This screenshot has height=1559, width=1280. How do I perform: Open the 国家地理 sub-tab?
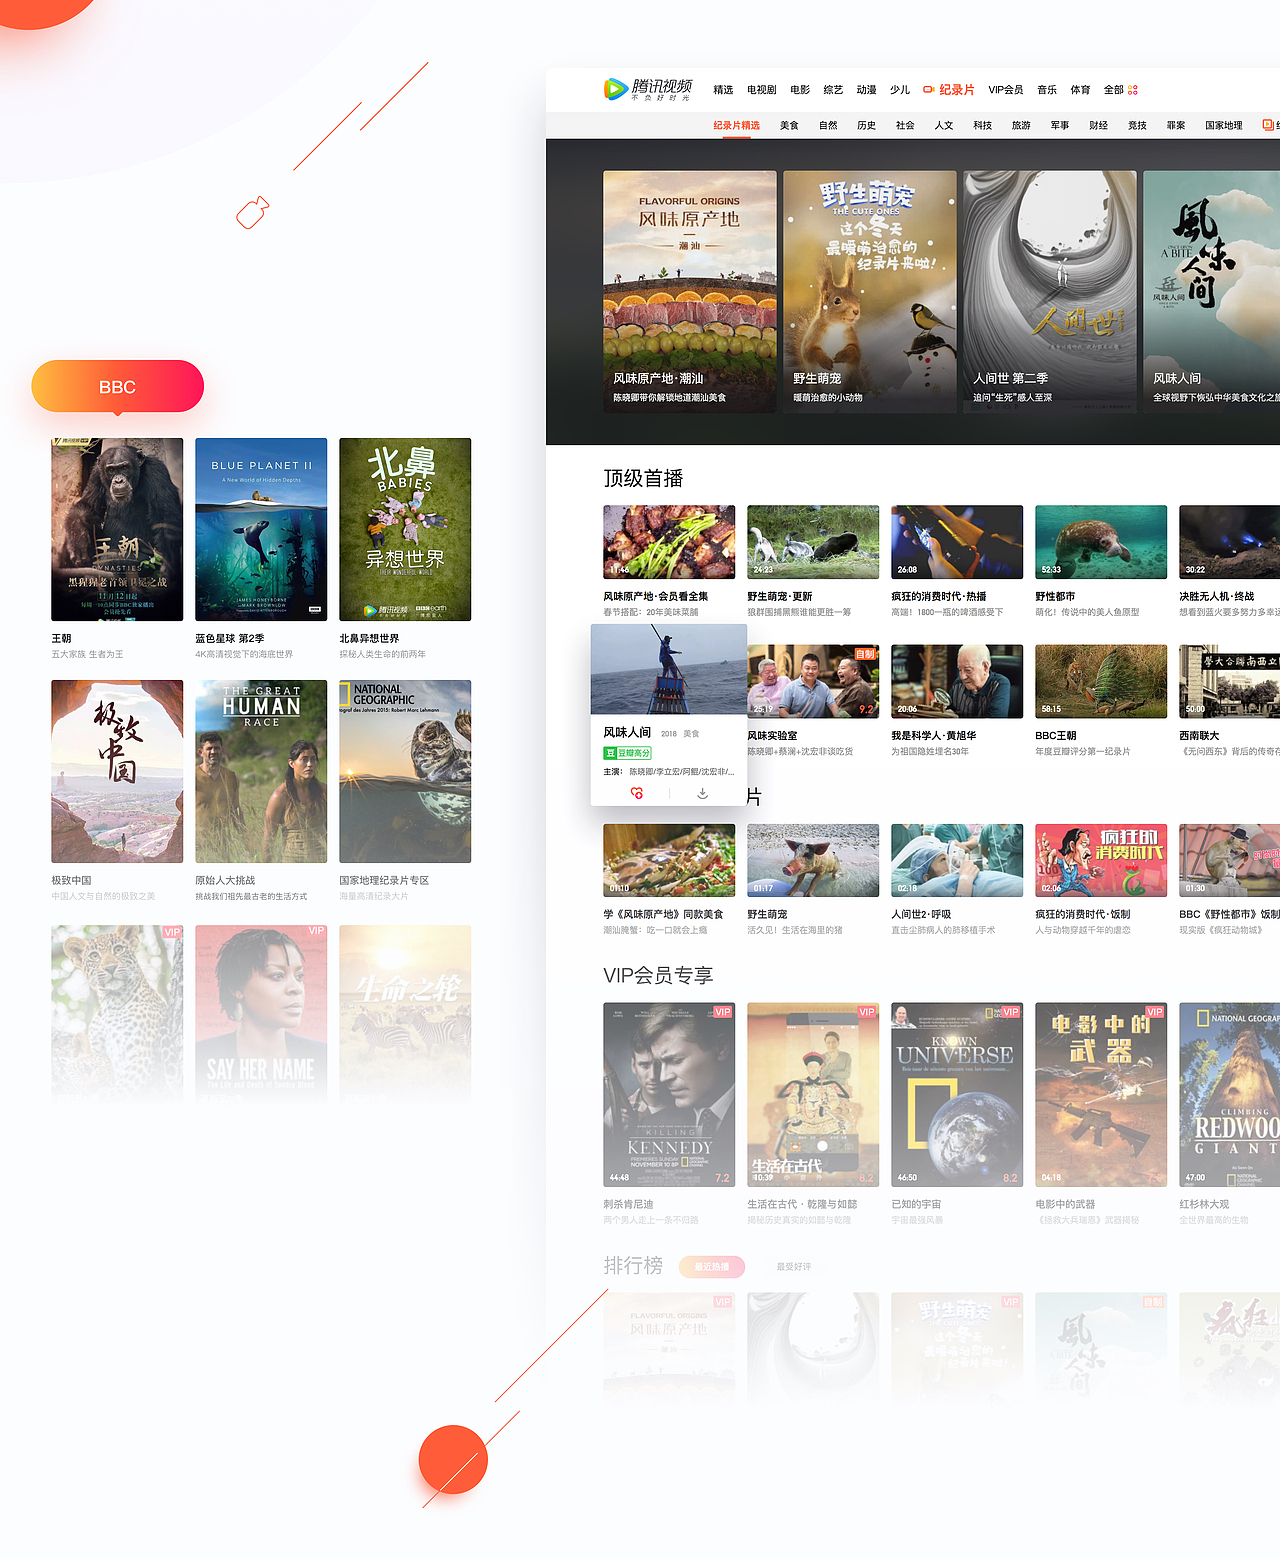click(1224, 125)
